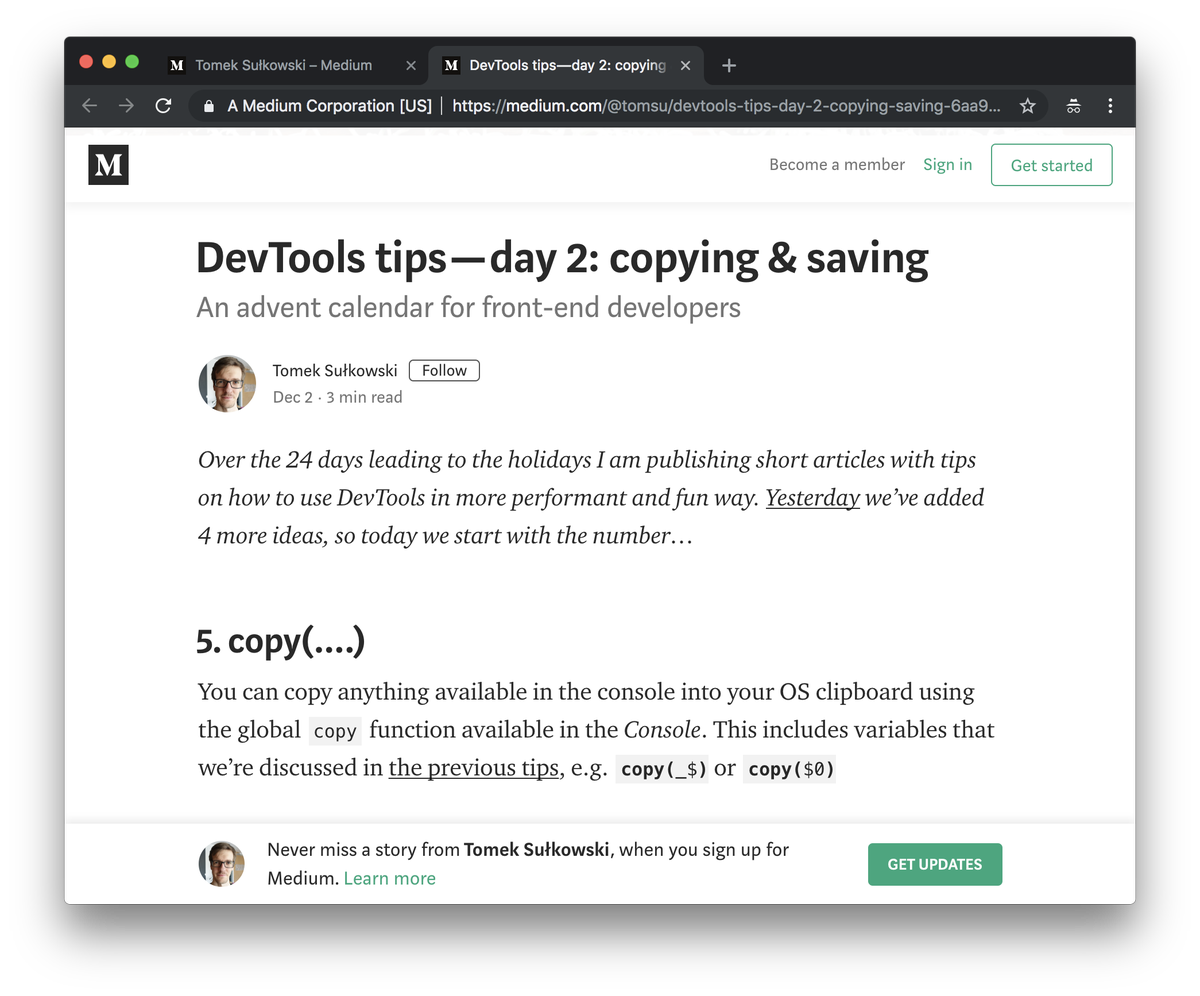The width and height of the screenshot is (1200, 996).
Task: Click the A Medium Corporation [US] certificate label
Action: pyautogui.click(x=329, y=106)
